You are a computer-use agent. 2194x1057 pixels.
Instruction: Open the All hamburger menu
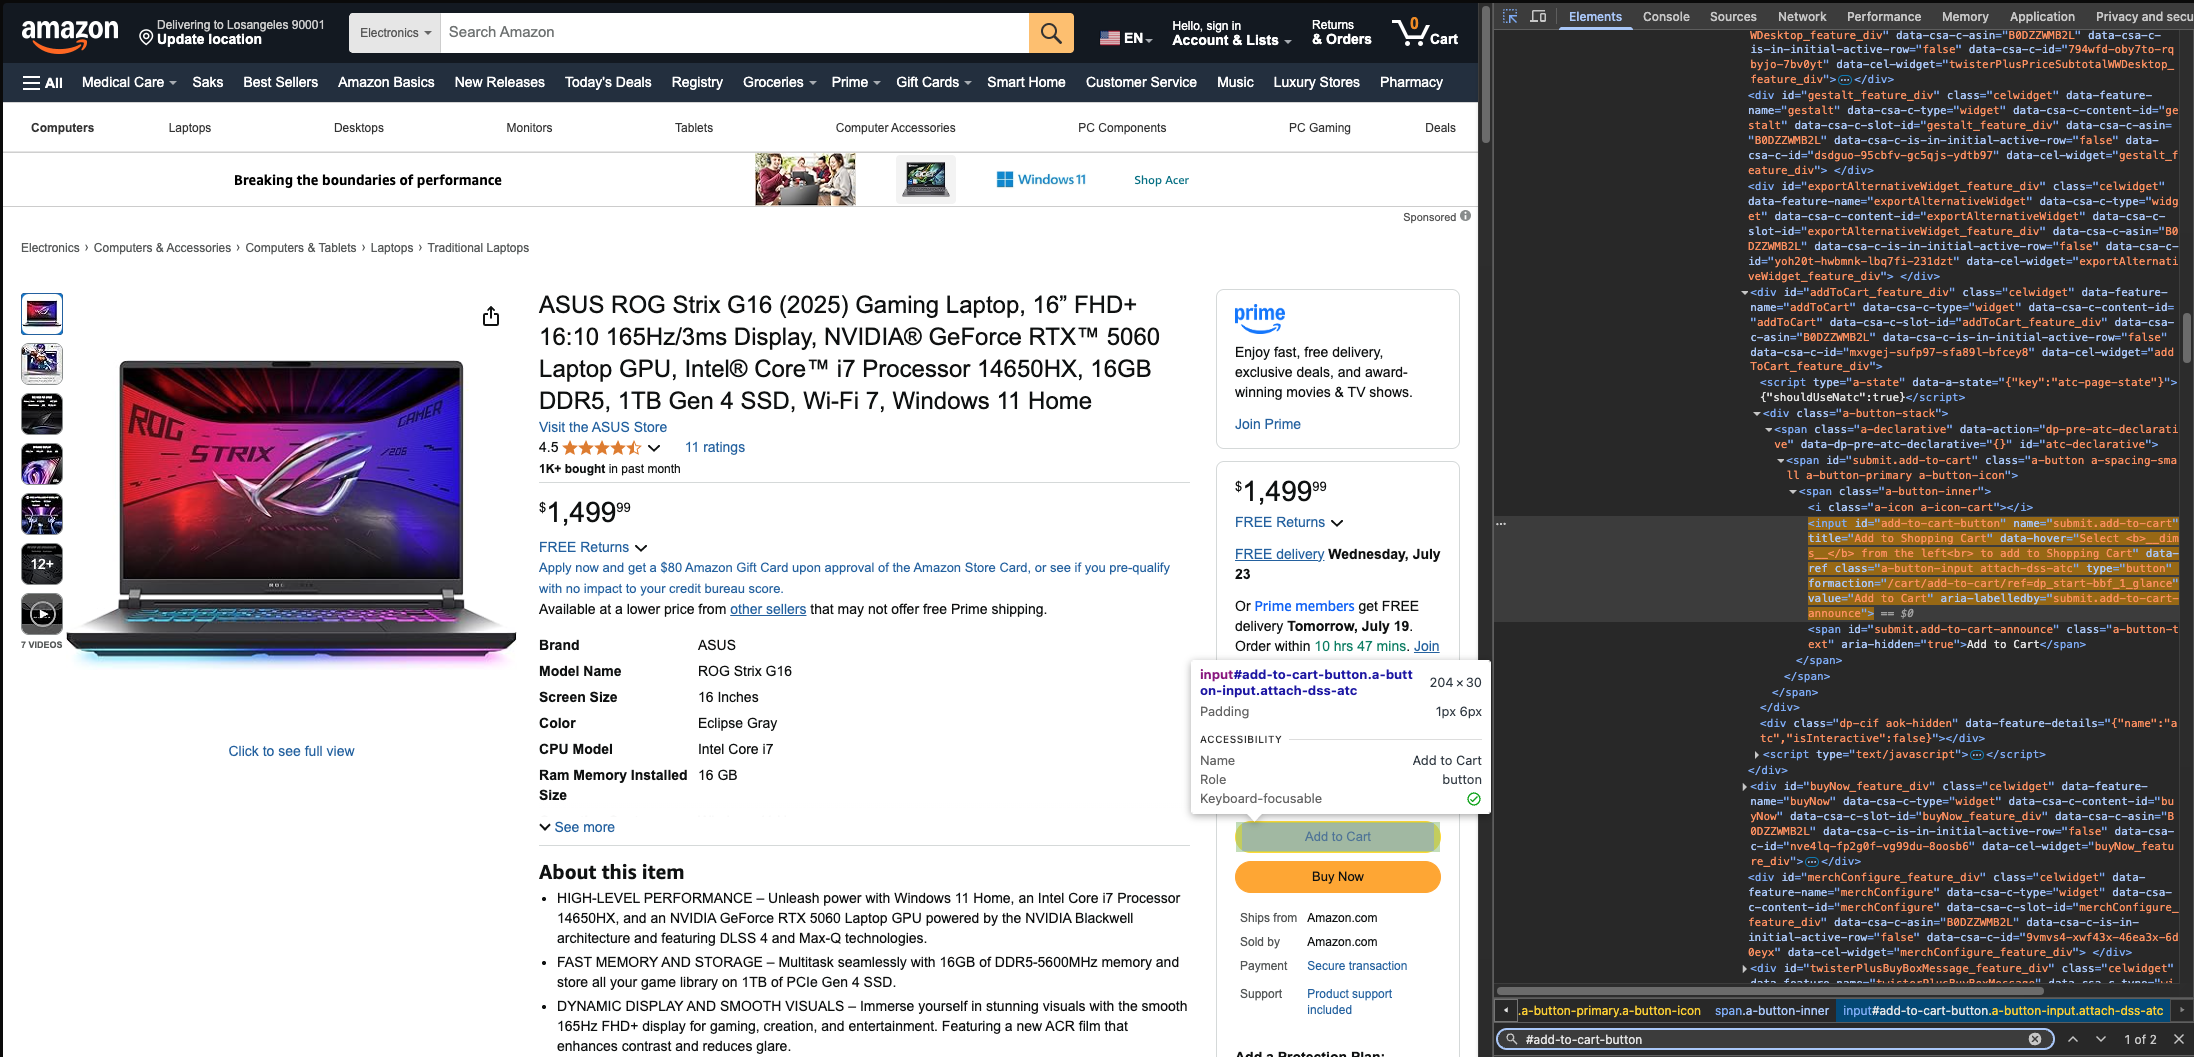tap(43, 83)
